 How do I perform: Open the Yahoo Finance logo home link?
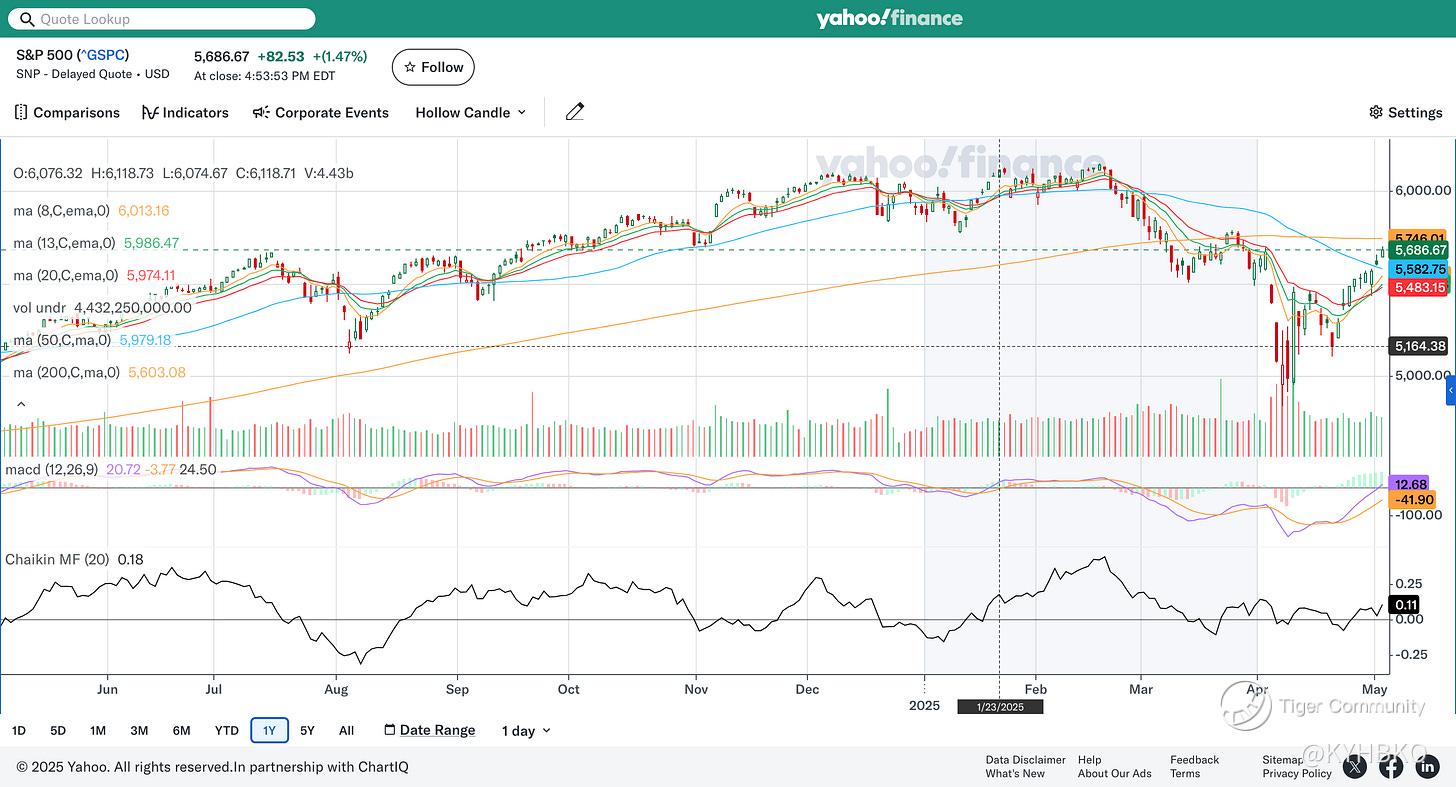pos(889,18)
